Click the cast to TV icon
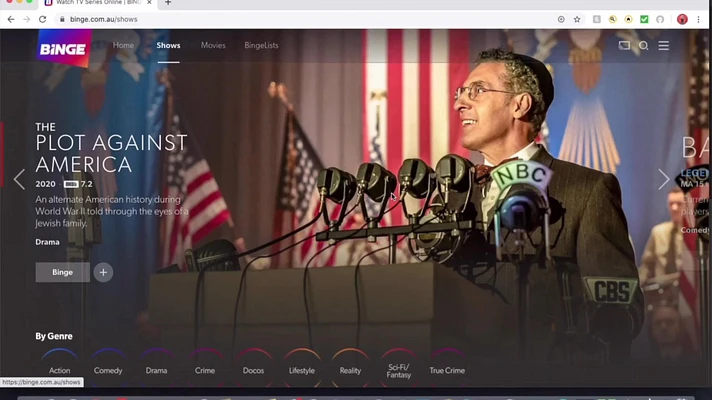712x400 pixels. point(624,45)
